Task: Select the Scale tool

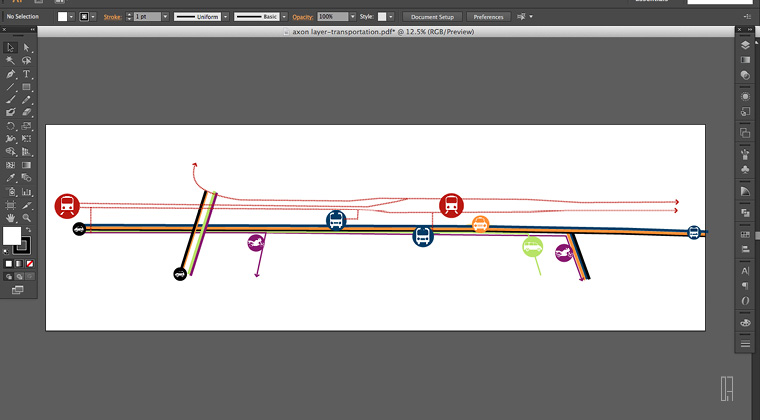Action: [27, 126]
